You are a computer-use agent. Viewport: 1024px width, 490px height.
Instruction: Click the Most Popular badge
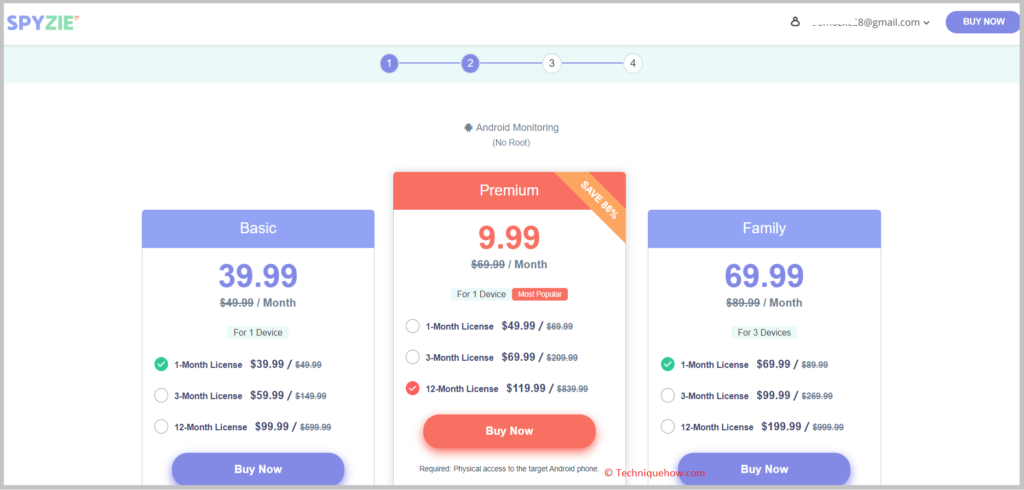coord(540,294)
